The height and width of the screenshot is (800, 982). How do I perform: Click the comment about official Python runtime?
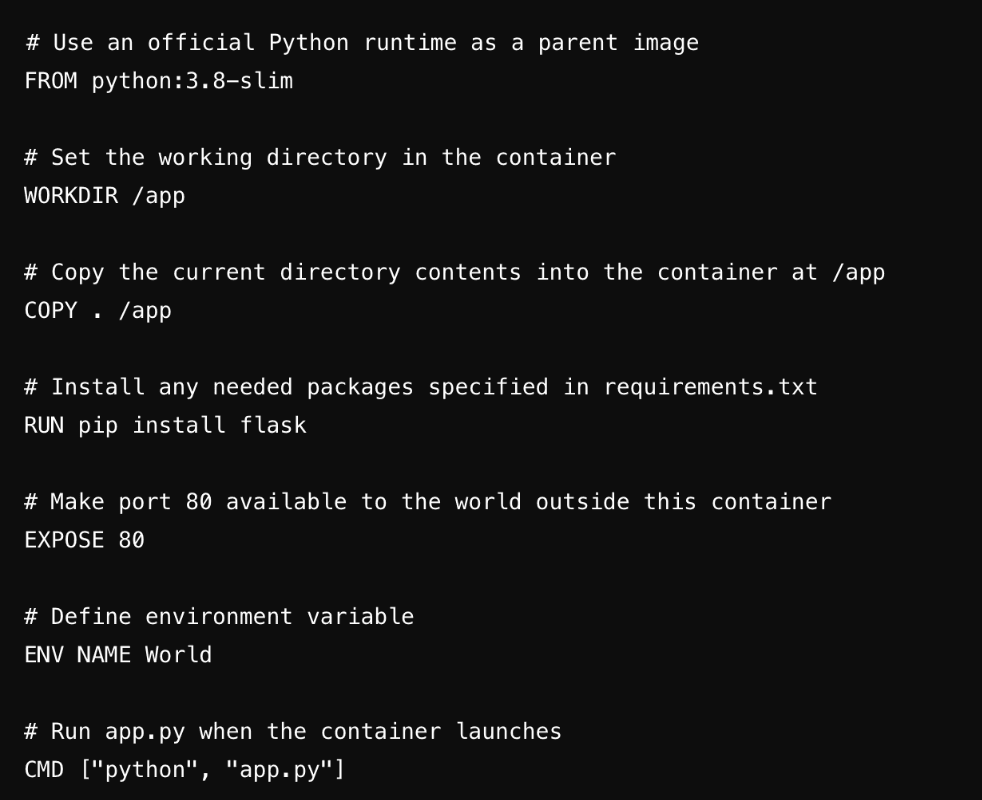[x=362, y=43]
